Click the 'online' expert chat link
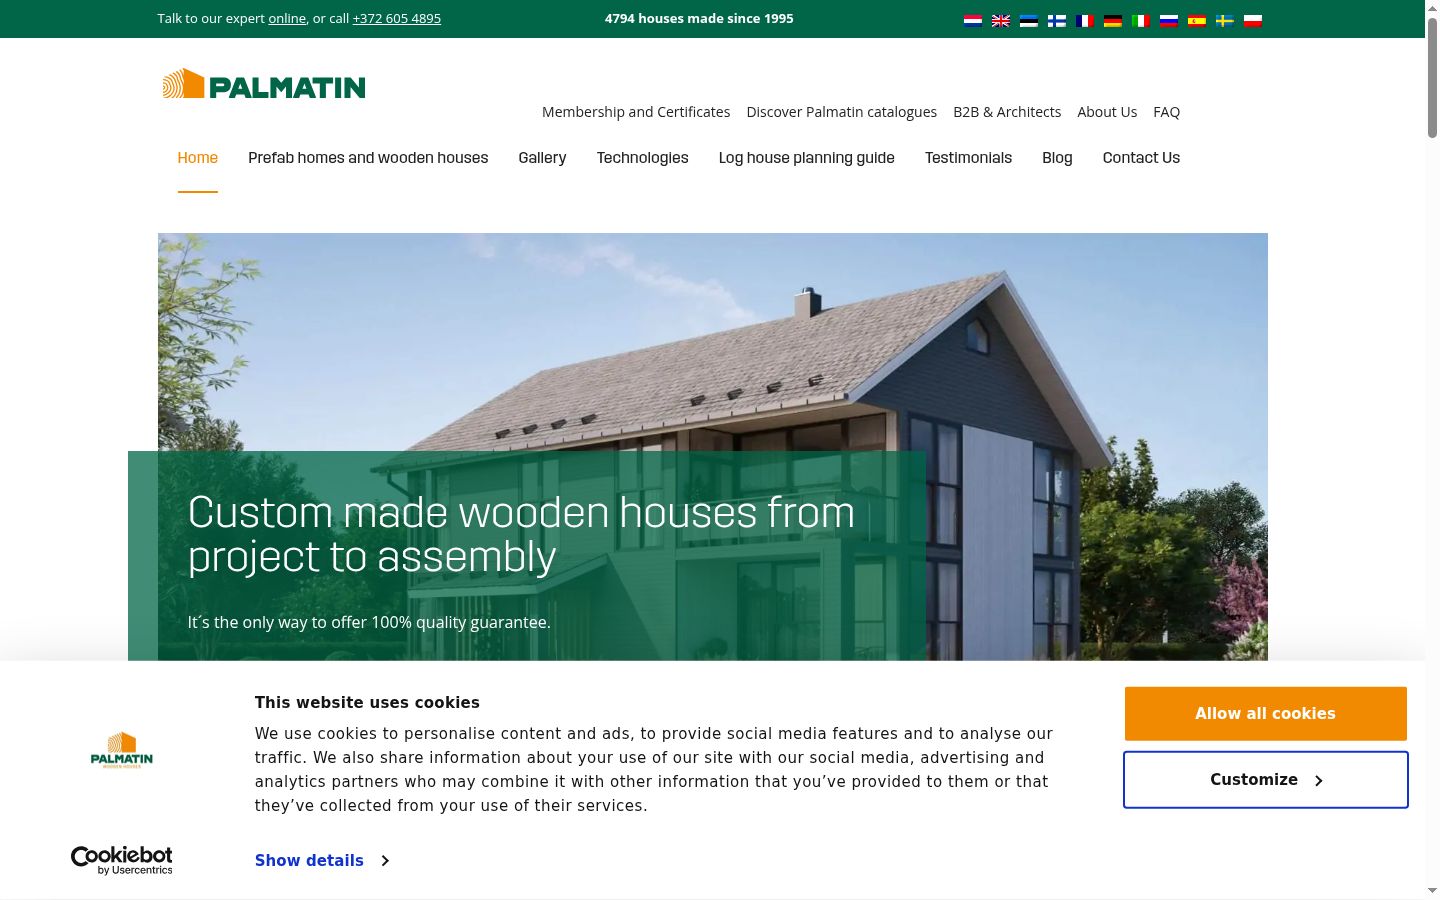The image size is (1440, 900). (x=287, y=18)
